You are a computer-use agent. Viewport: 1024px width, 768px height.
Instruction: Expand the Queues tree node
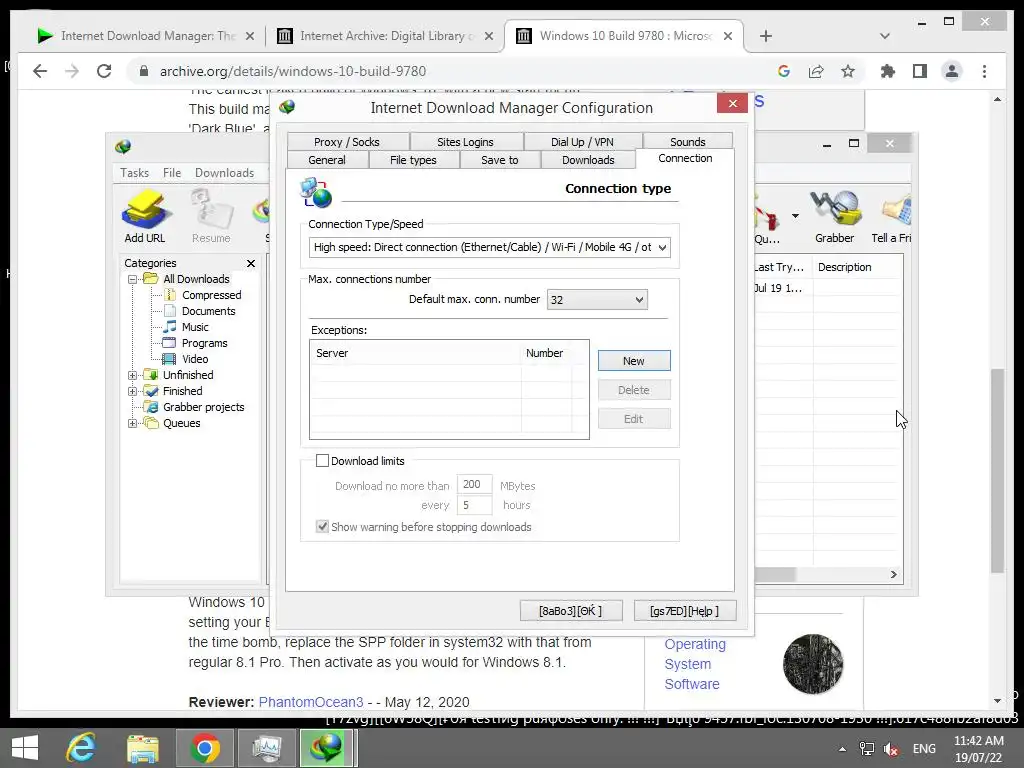133,423
